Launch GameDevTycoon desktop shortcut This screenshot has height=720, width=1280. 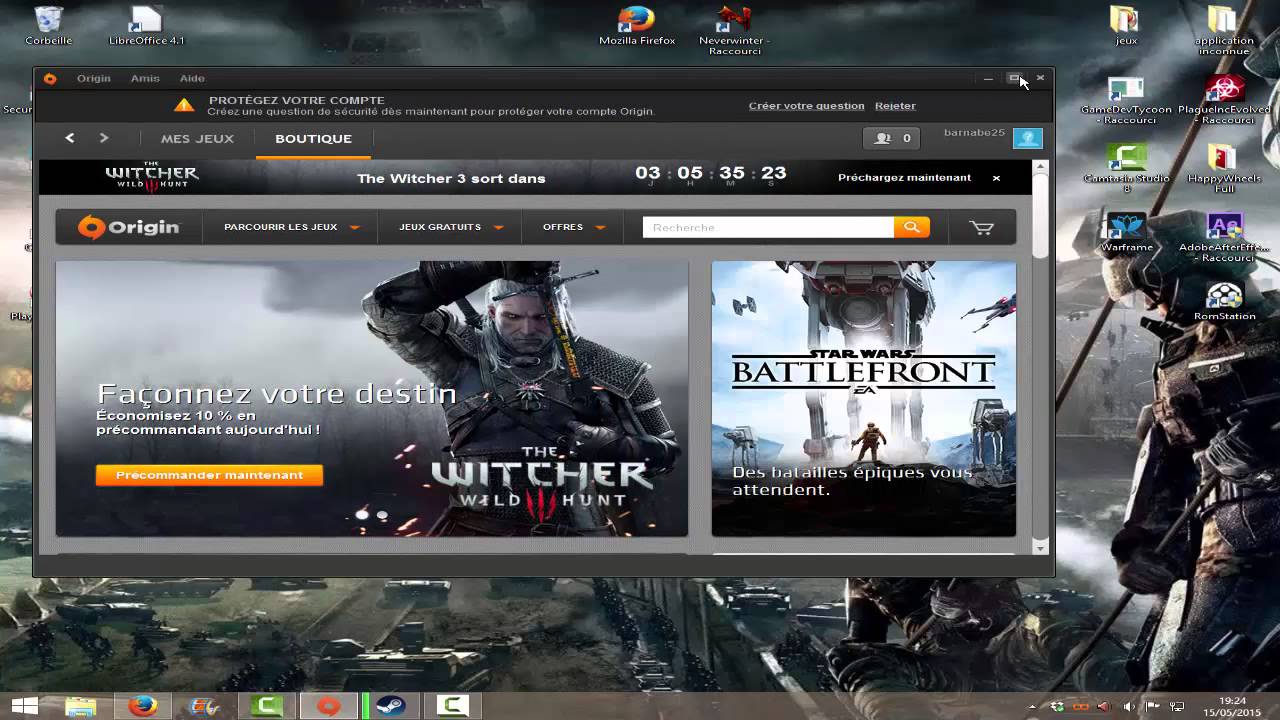[x=1126, y=100]
